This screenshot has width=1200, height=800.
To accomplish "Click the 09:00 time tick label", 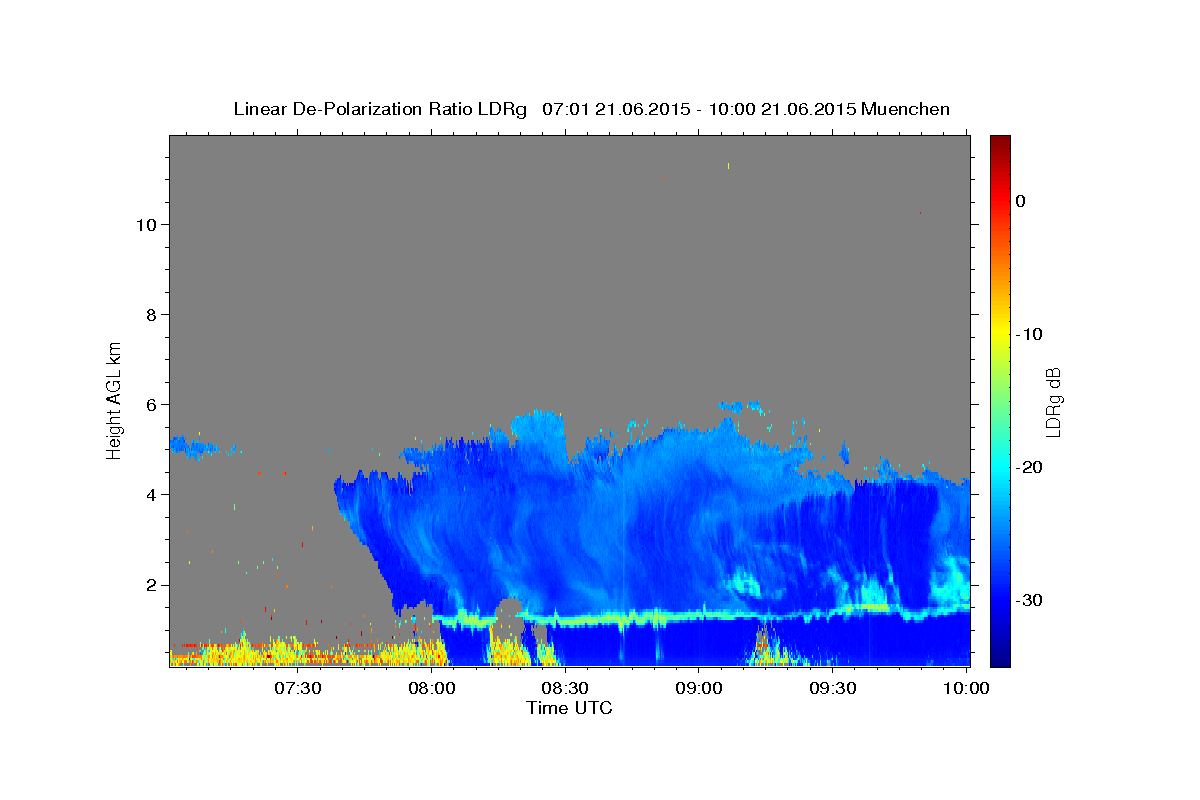I will point(699,688).
